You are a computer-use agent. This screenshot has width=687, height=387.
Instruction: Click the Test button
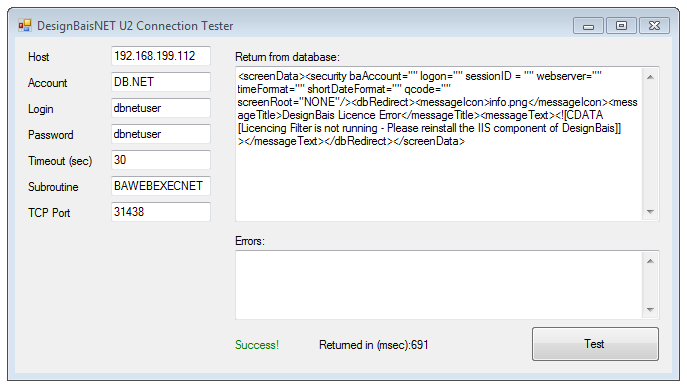[595, 344]
